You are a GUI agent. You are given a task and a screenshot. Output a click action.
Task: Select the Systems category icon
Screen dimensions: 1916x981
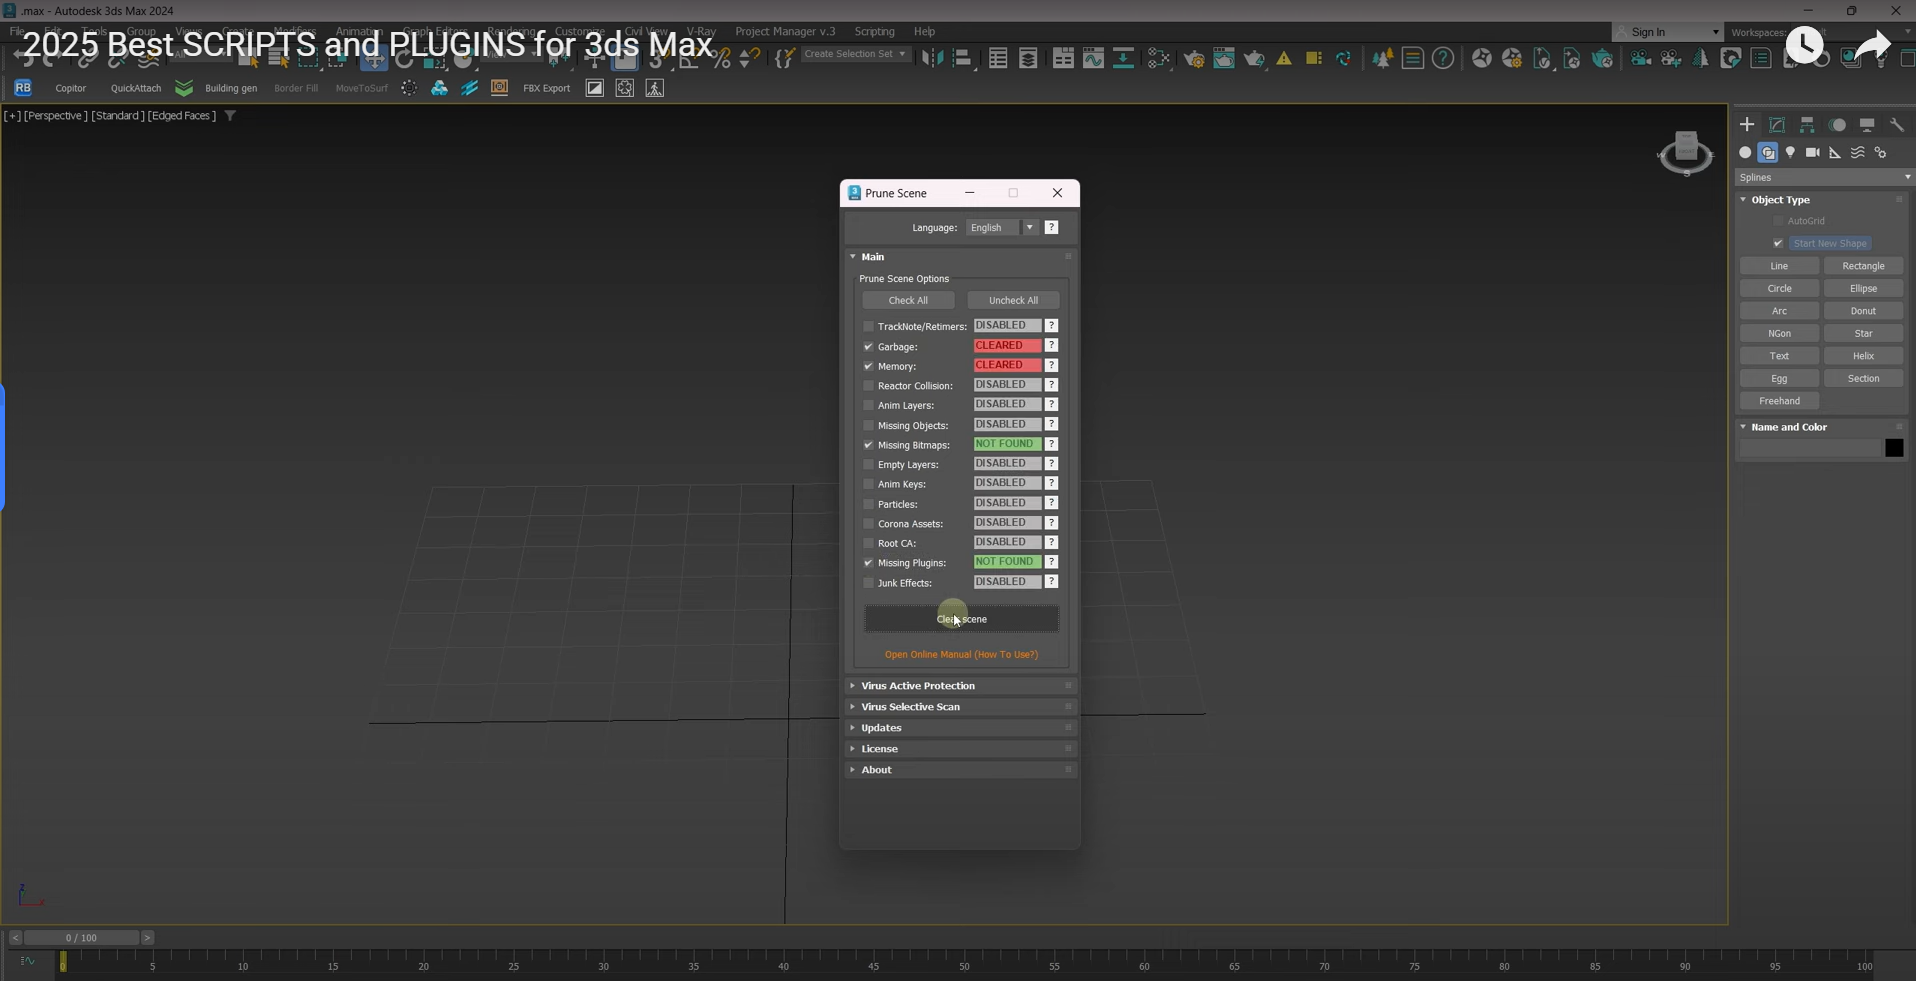[x=1881, y=153]
